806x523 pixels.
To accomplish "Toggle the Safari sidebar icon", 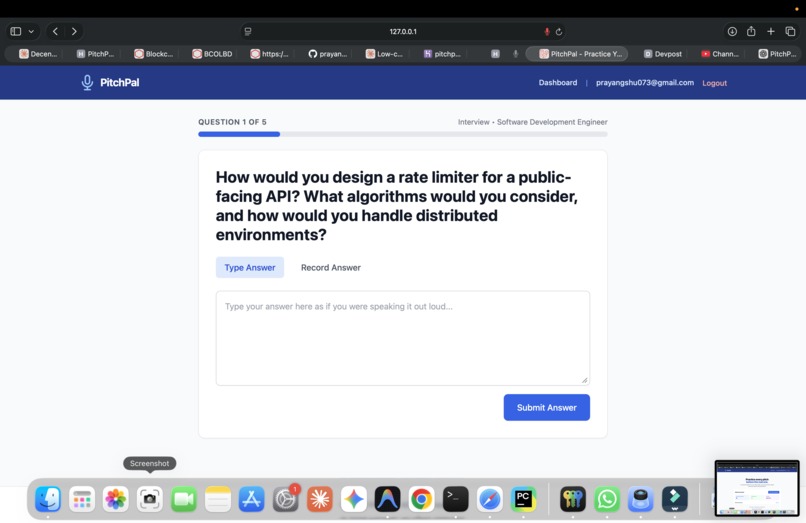I will [16, 31].
